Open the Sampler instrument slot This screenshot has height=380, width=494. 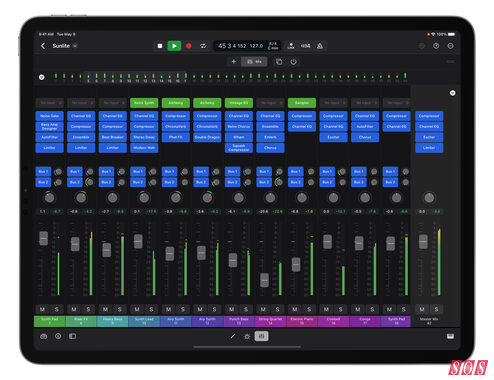302,103
